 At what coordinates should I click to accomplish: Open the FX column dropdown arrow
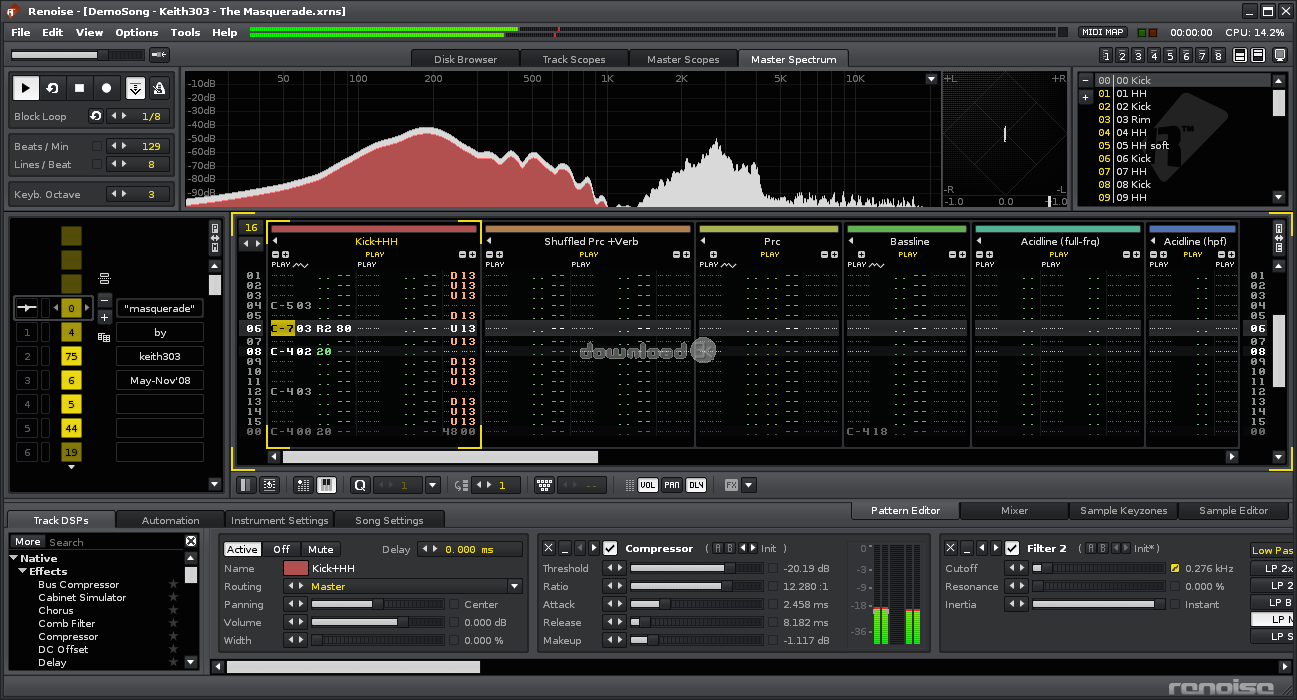749,485
